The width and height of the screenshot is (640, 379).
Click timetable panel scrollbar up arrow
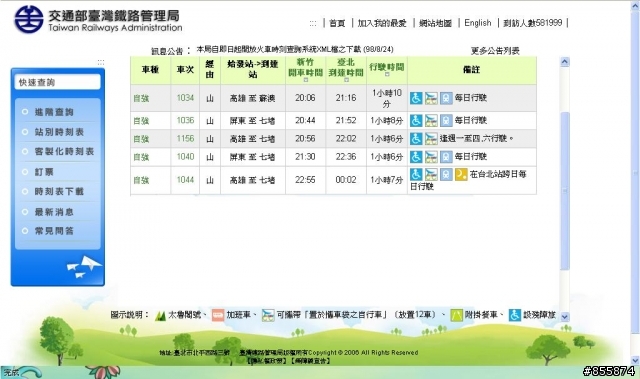[565, 62]
